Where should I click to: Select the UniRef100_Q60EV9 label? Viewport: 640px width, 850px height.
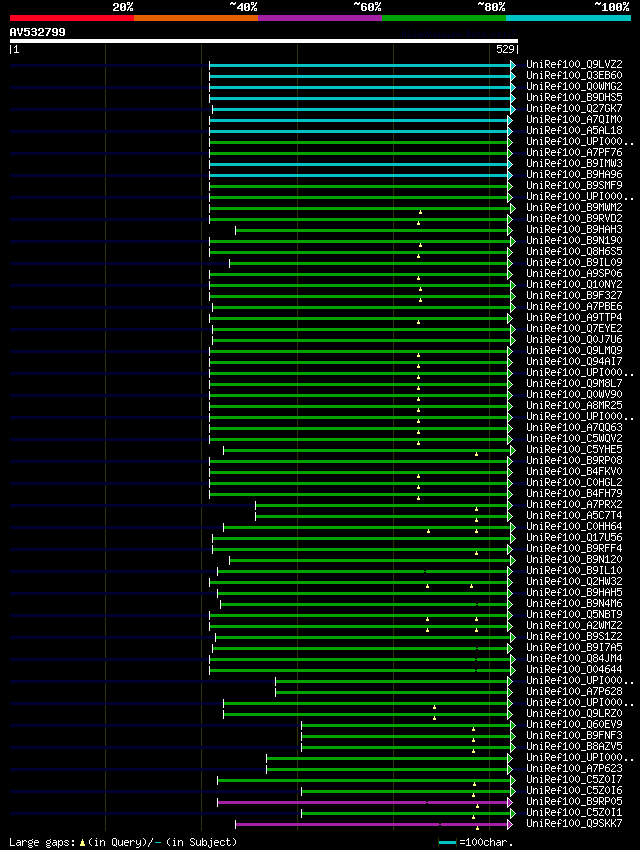(574, 725)
